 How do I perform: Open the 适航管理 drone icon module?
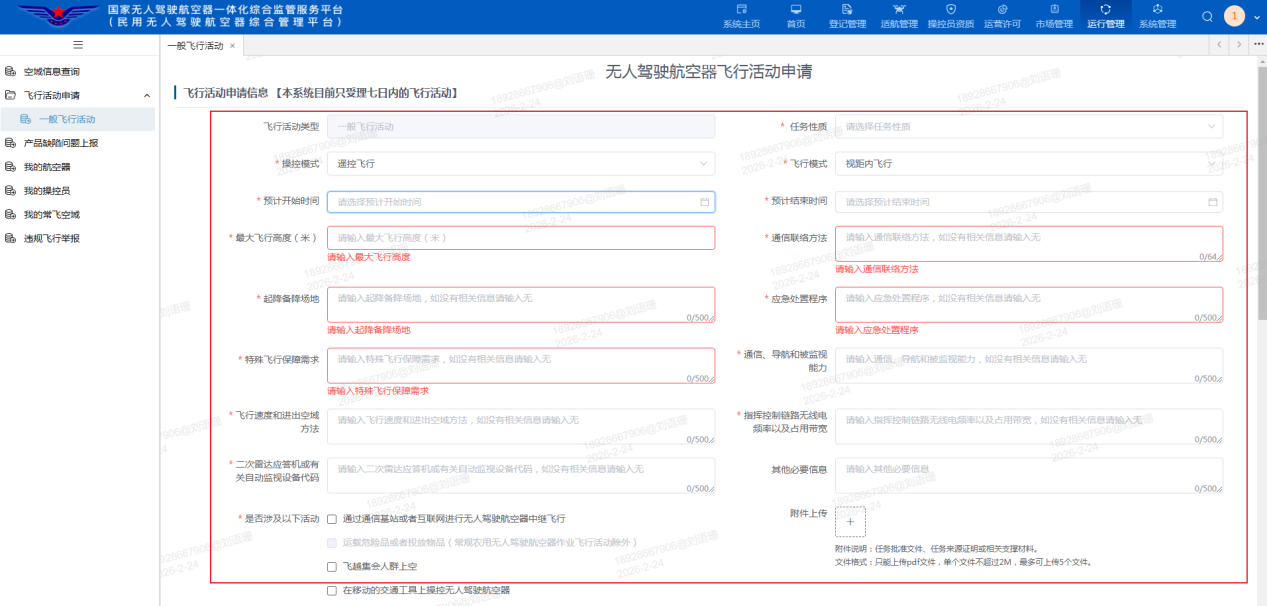[899, 17]
